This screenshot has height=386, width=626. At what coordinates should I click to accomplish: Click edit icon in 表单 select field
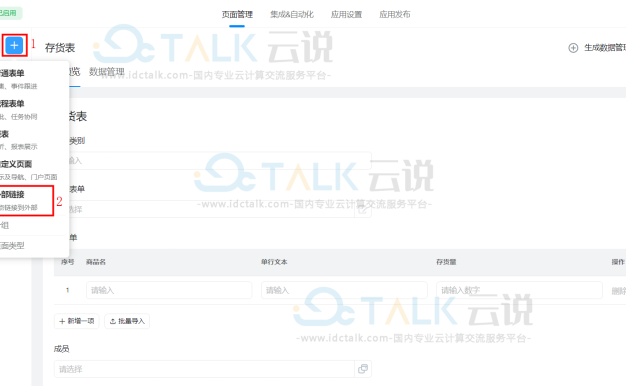point(363,209)
